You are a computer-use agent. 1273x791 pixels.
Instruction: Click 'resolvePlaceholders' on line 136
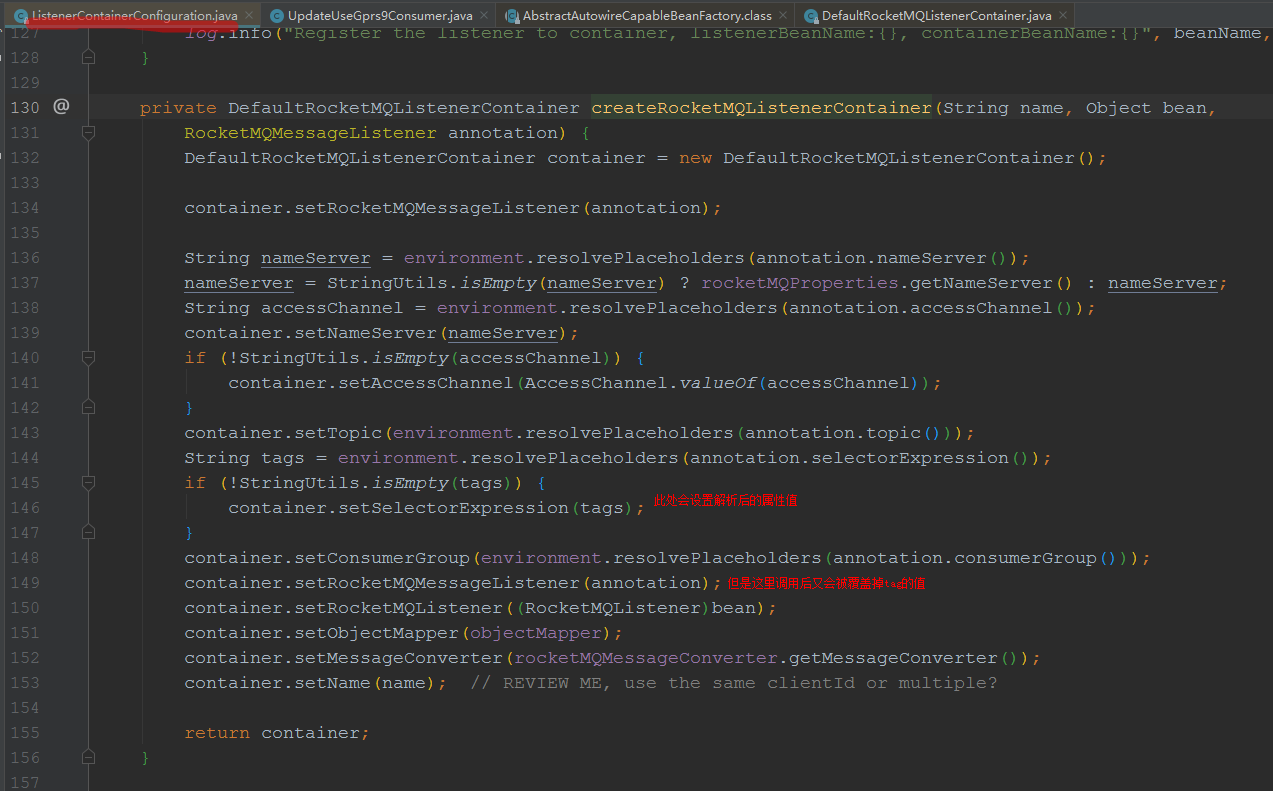point(641,258)
